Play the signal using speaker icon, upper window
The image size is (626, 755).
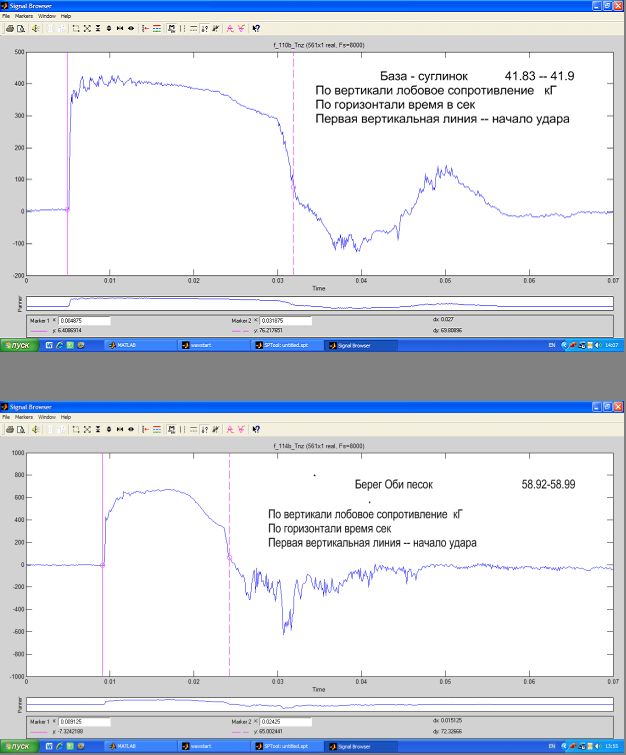35,29
